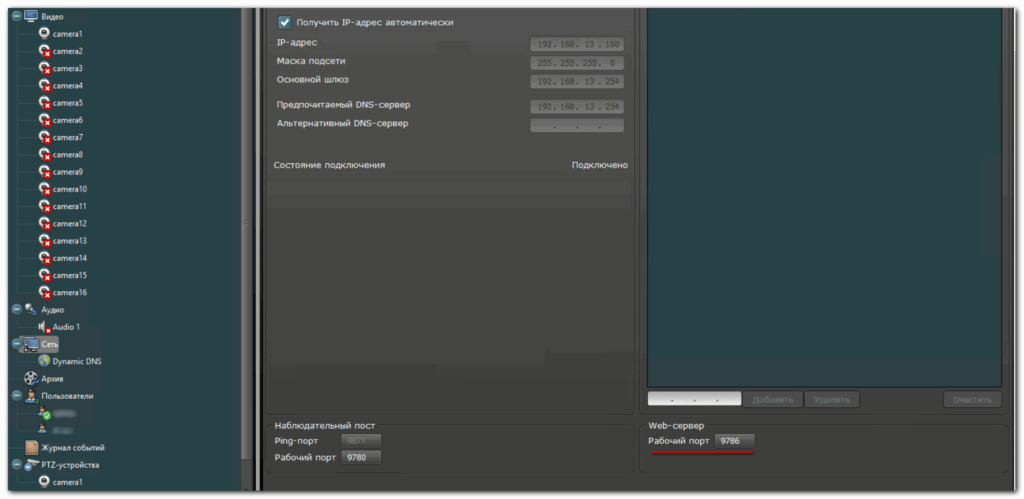1024x499 pixels.
Task: Open Dynamic DNS globe icon
Action: coord(44,361)
